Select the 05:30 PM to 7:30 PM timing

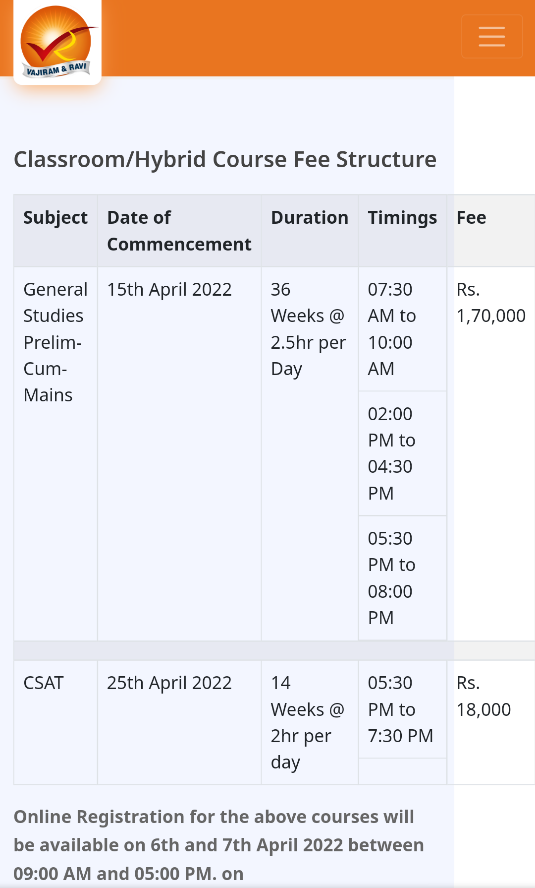click(403, 710)
